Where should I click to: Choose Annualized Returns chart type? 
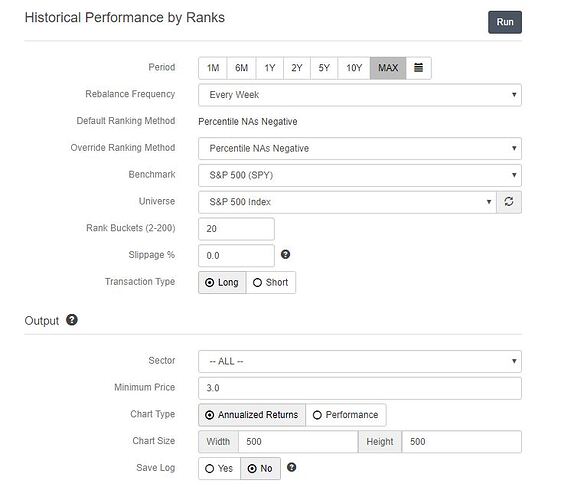(252, 415)
